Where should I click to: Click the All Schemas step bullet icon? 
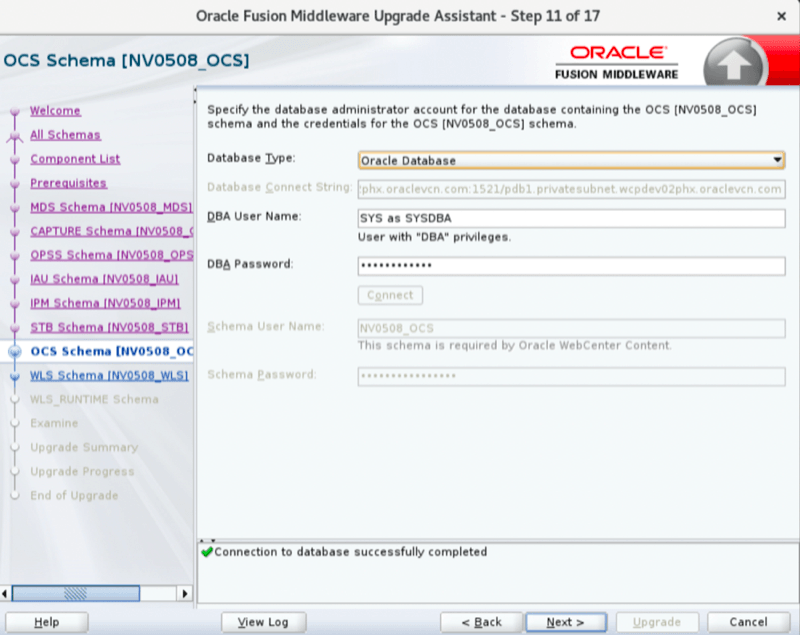(15, 136)
